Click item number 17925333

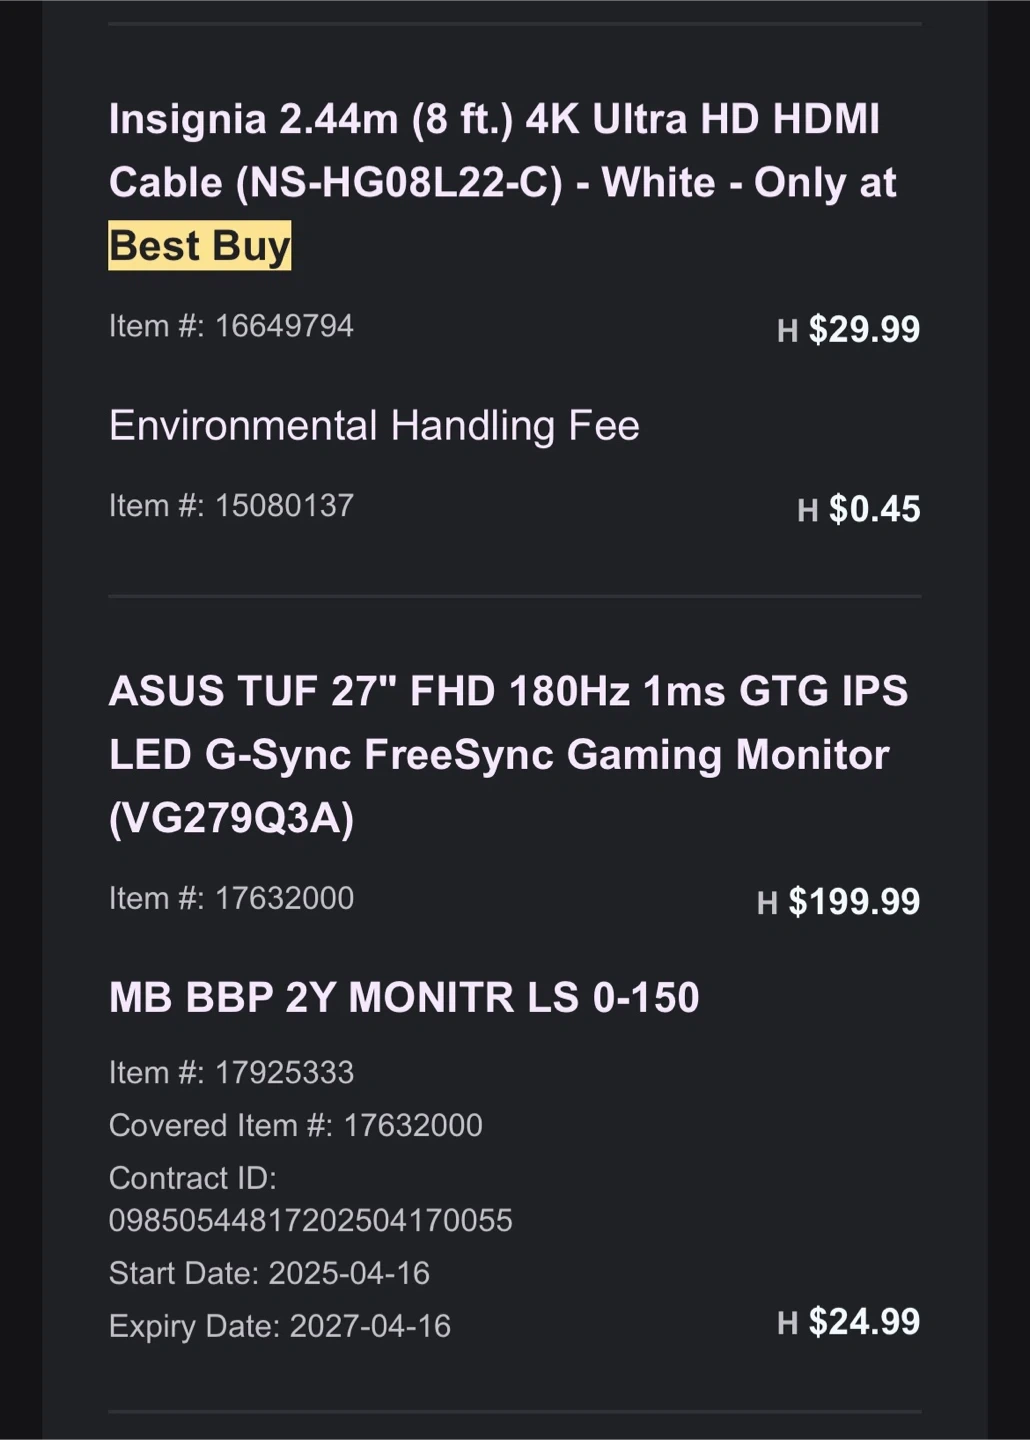tap(231, 1073)
